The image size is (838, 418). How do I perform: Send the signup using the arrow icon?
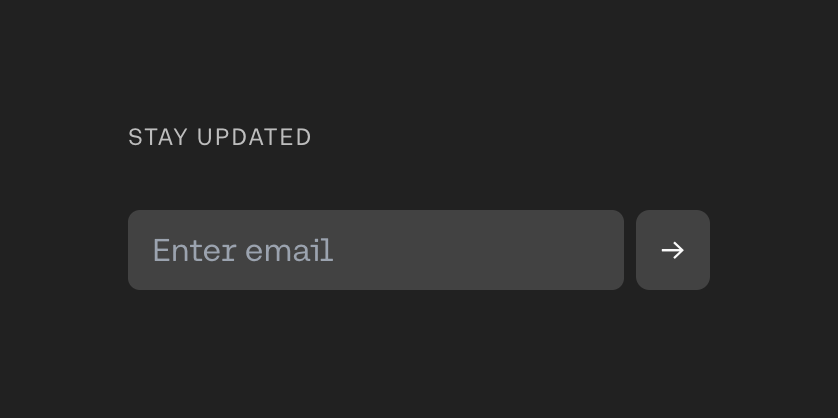pyautogui.click(x=672, y=250)
